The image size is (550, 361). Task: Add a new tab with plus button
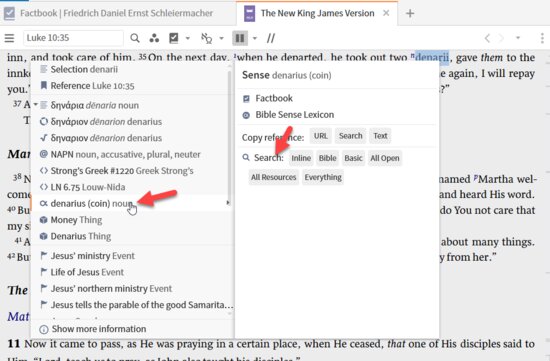coord(410,13)
